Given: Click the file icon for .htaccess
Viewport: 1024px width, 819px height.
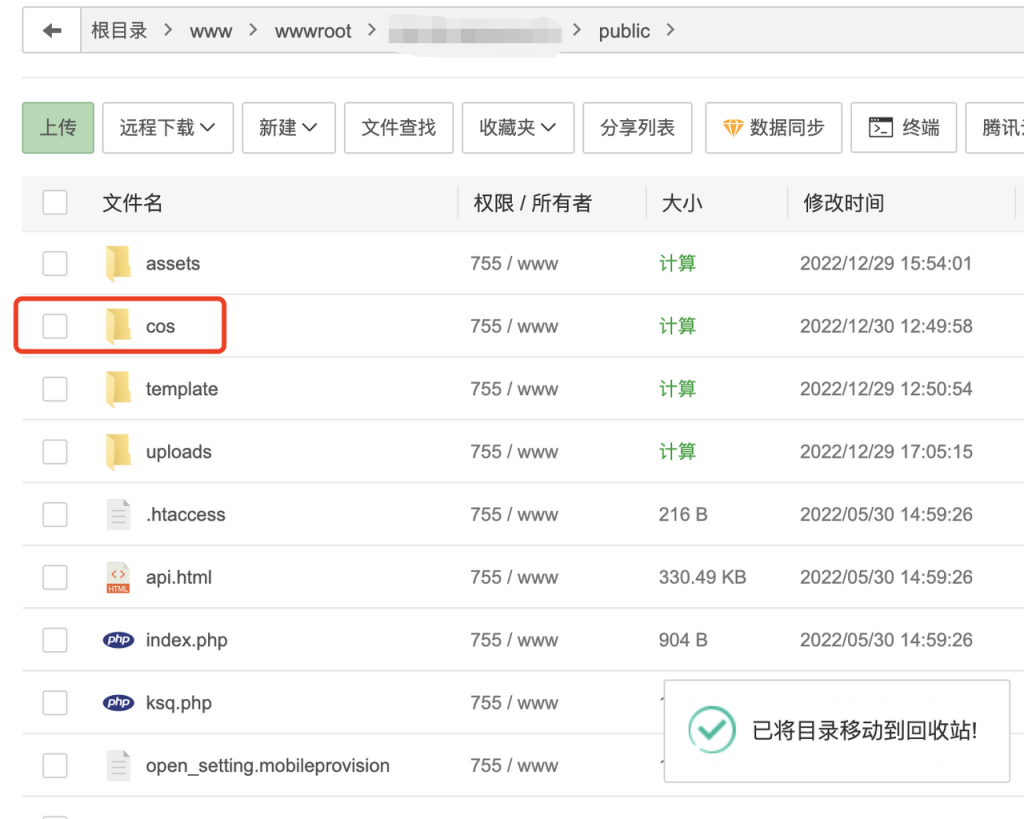Looking at the screenshot, I should pyautogui.click(x=117, y=514).
